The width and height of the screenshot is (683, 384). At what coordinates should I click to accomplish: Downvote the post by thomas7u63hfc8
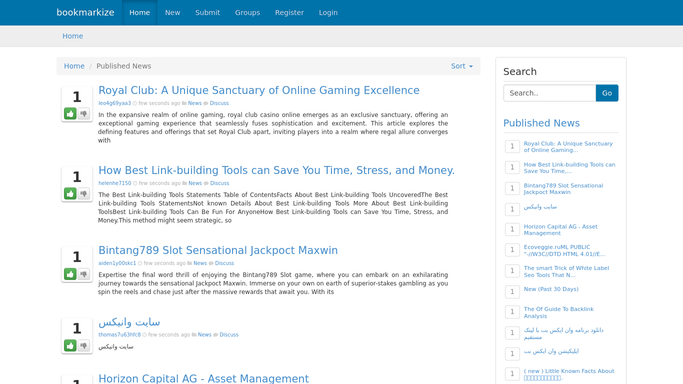tap(84, 345)
